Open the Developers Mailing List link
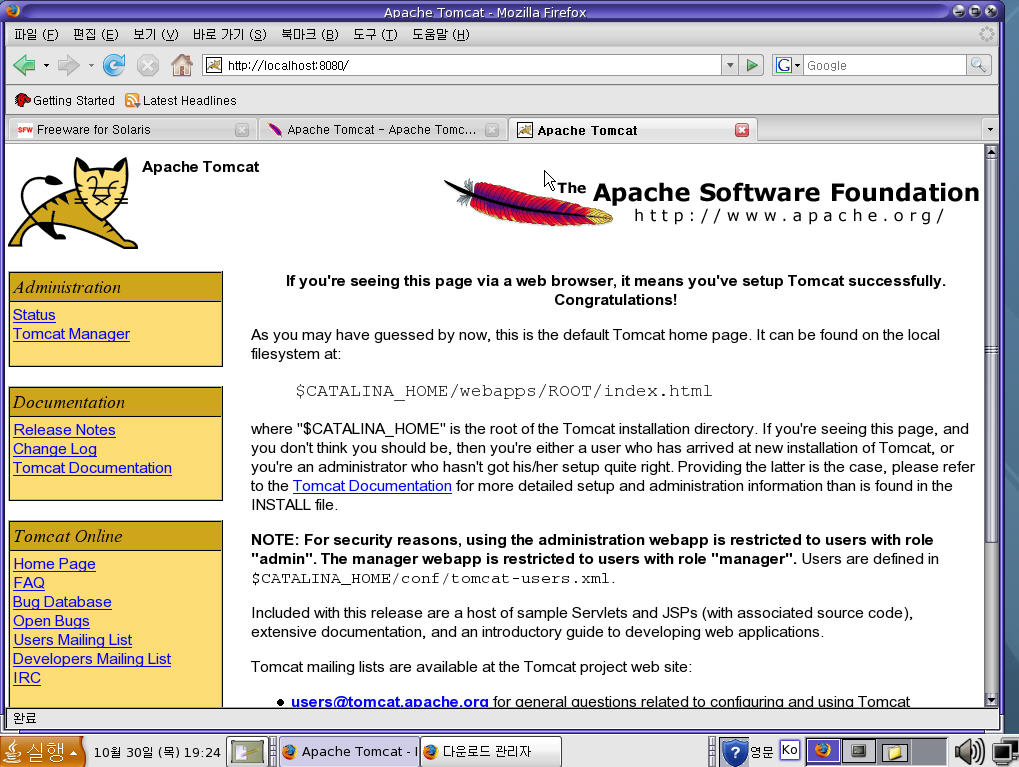 click(x=92, y=659)
